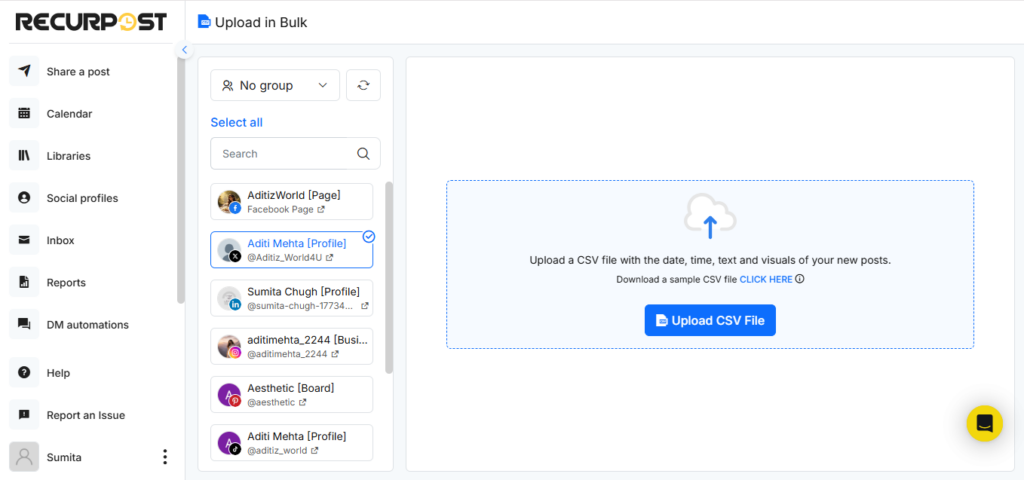Uncheck the blue checkmark on Aditi Mehta
Viewport: 1024px width, 480px height.
coord(368,236)
